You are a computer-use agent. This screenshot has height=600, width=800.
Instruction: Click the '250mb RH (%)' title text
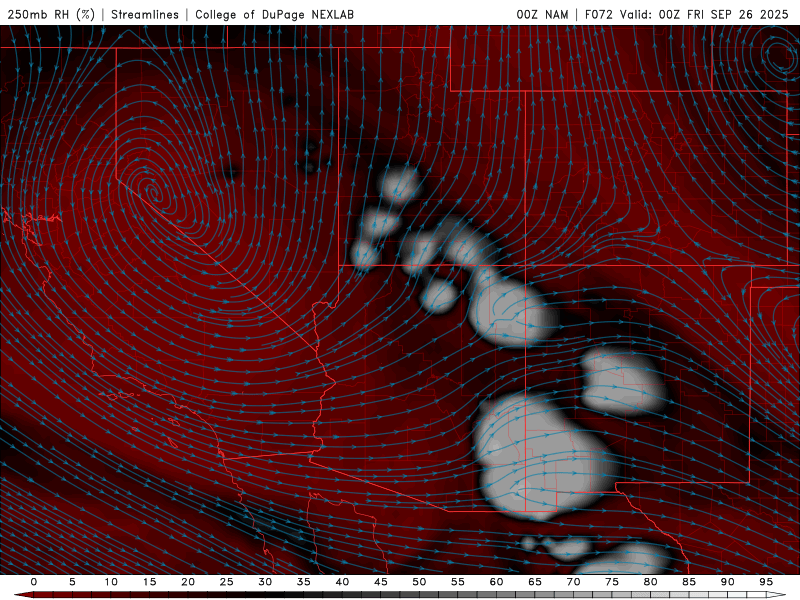[51, 14]
